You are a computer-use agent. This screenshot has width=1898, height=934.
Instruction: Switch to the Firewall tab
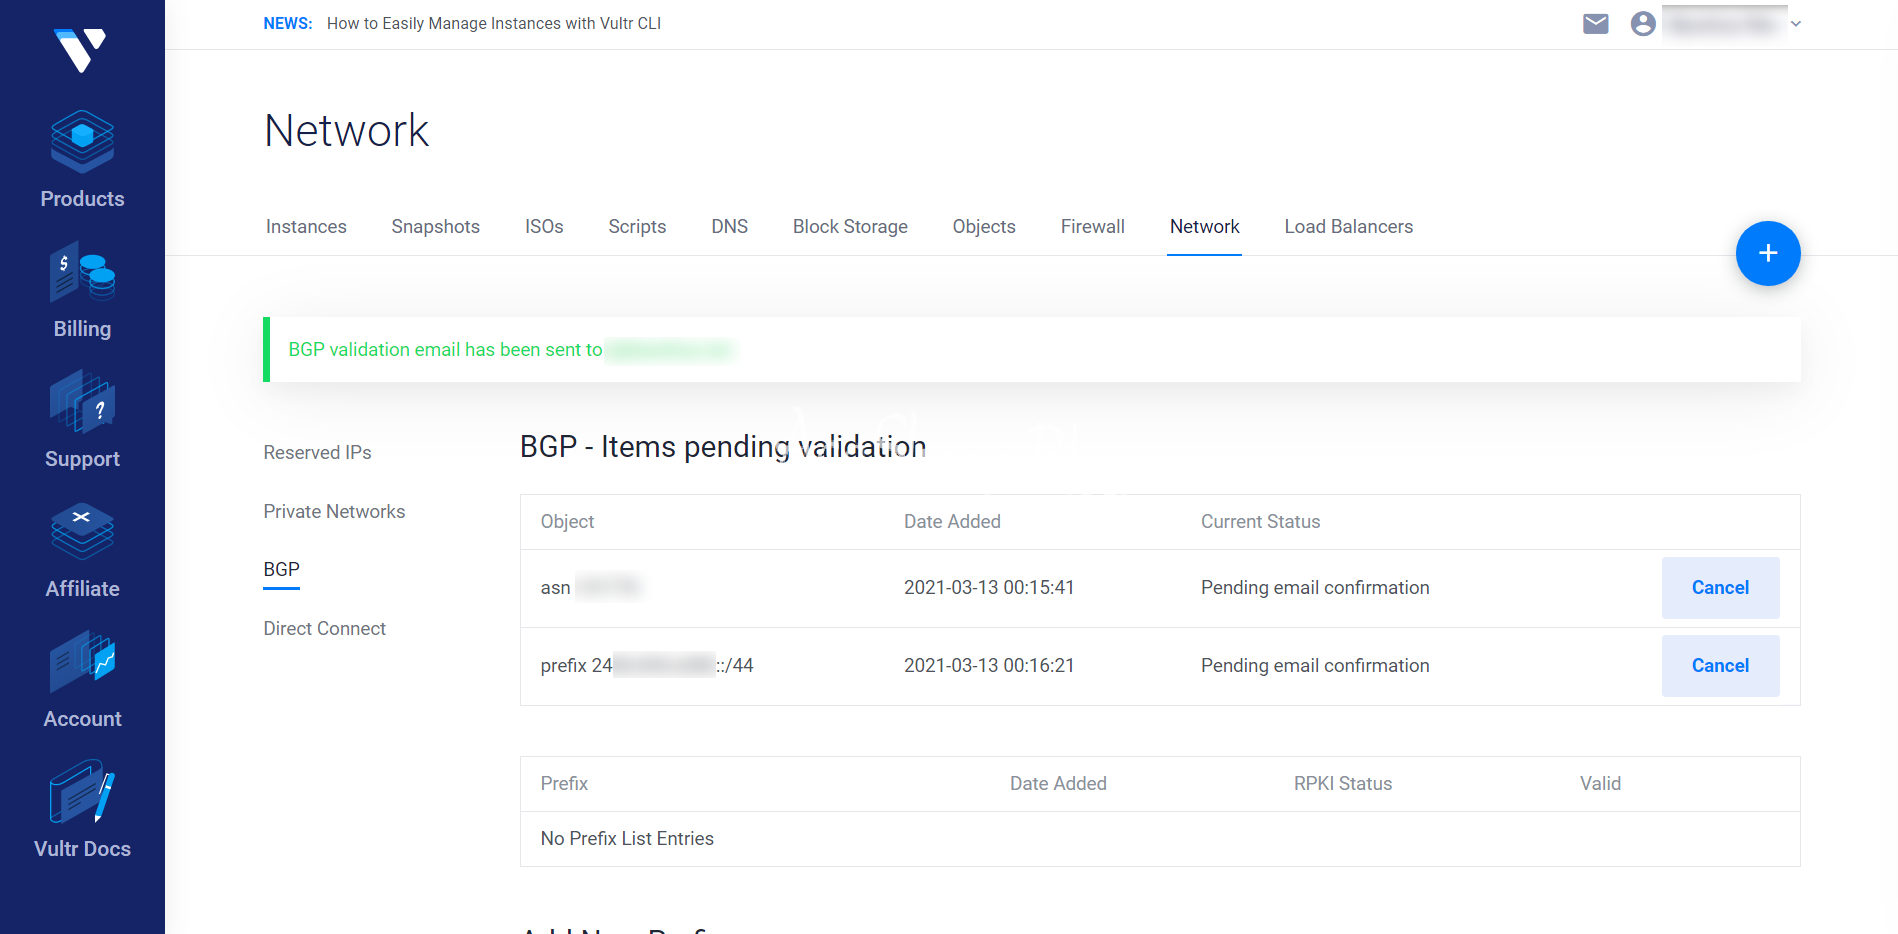[1093, 227]
